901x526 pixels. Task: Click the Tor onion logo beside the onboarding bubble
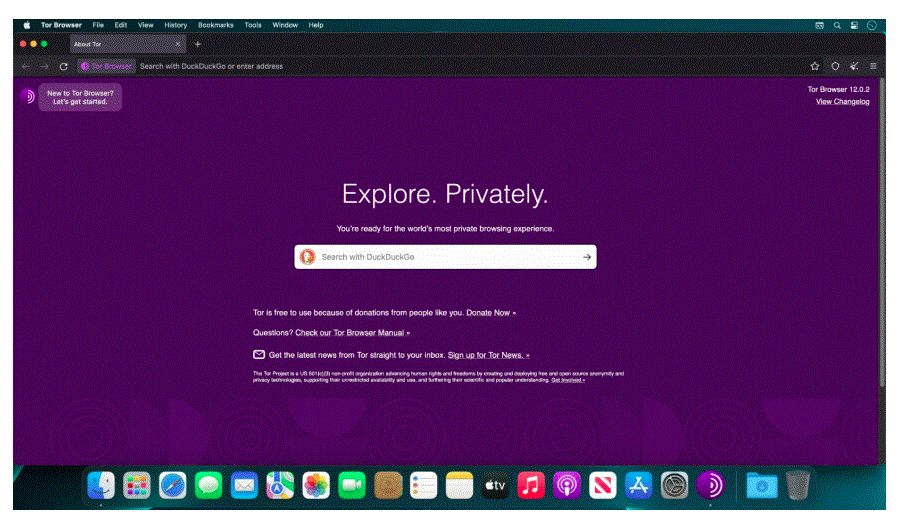point(27,96)
